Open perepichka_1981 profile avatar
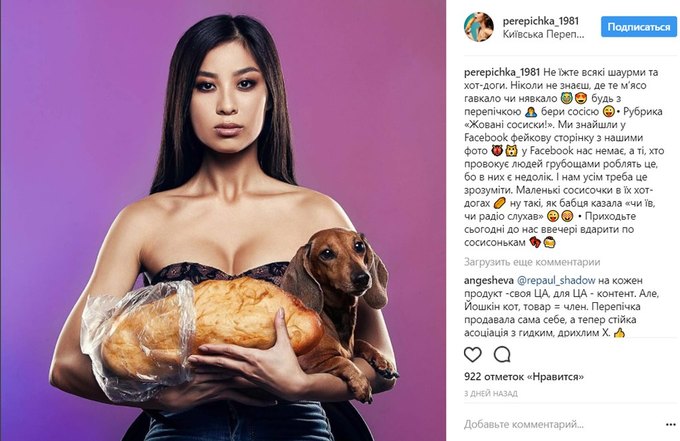The height and width of the screenshot is (441, 680). coord(479,27)
